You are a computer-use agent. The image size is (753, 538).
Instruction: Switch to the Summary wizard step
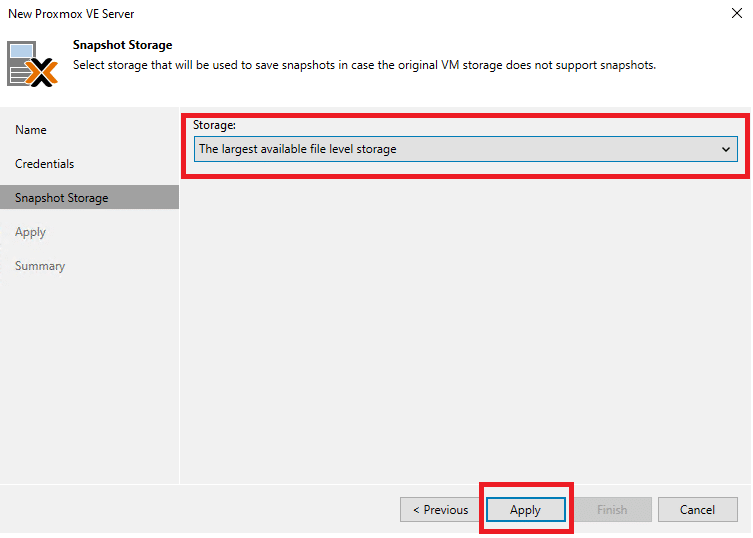[x=40, y=266]
